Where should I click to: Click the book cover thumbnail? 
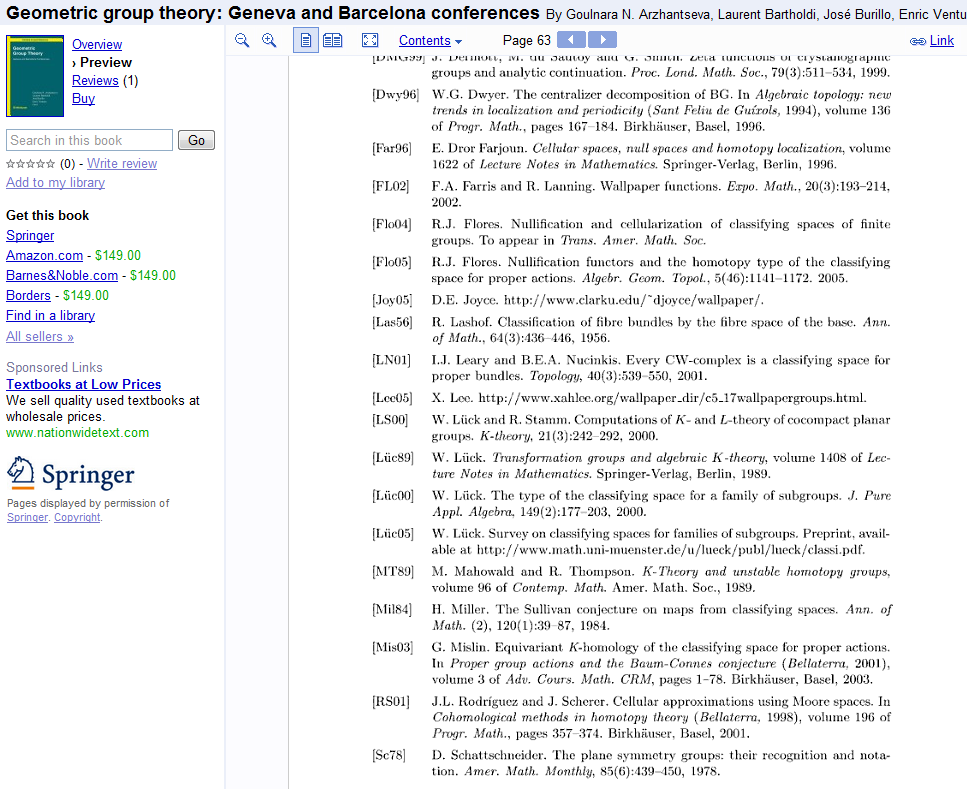pyautogui.click(x=35, y=76)
